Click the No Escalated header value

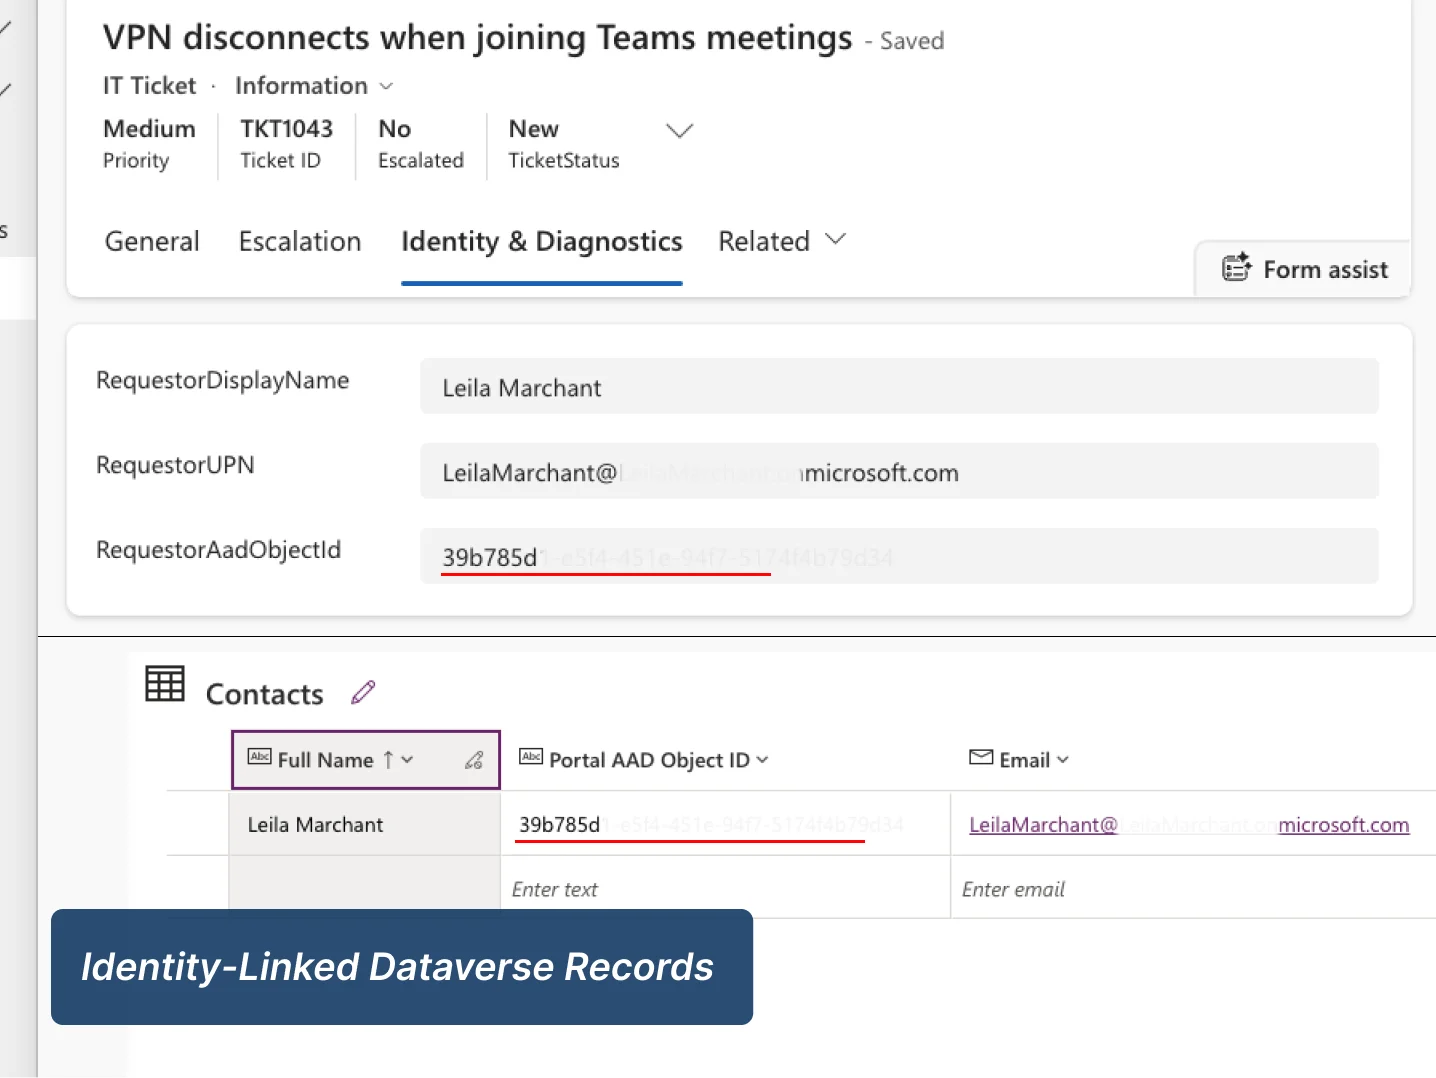click(x=395, y=130)
